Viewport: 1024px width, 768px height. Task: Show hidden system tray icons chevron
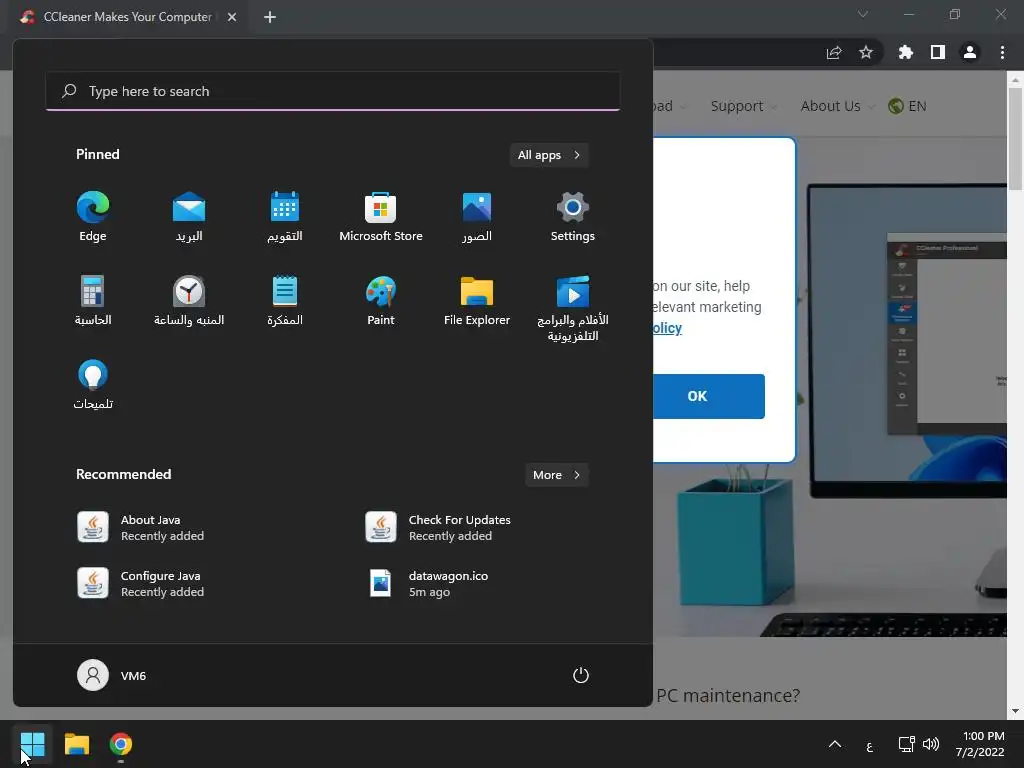tap(835, 744)
